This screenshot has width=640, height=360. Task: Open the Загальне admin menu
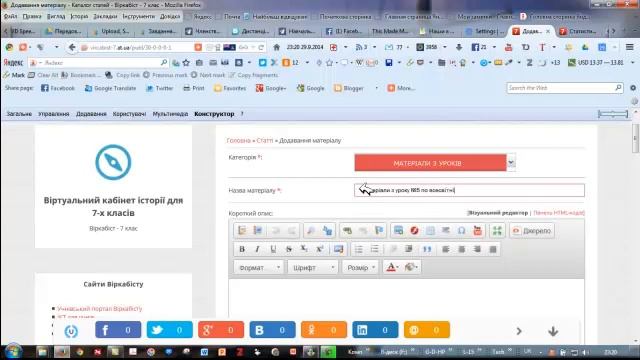coord(19,114)
